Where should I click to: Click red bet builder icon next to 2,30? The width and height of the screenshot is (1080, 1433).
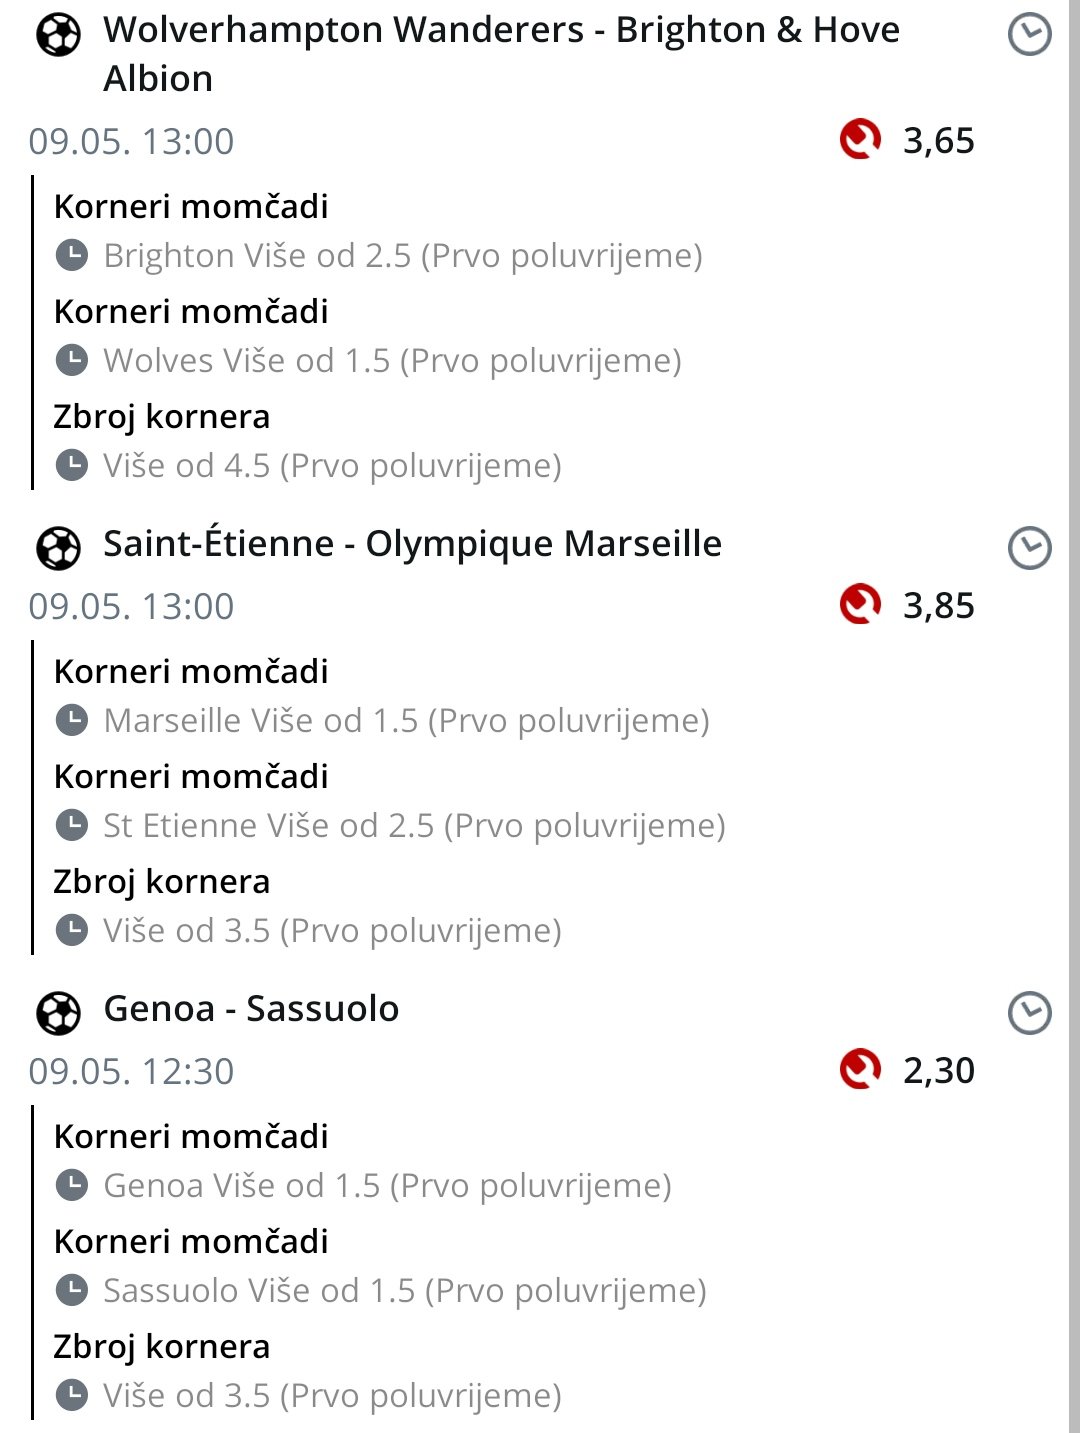click(x=860, y=1069)
